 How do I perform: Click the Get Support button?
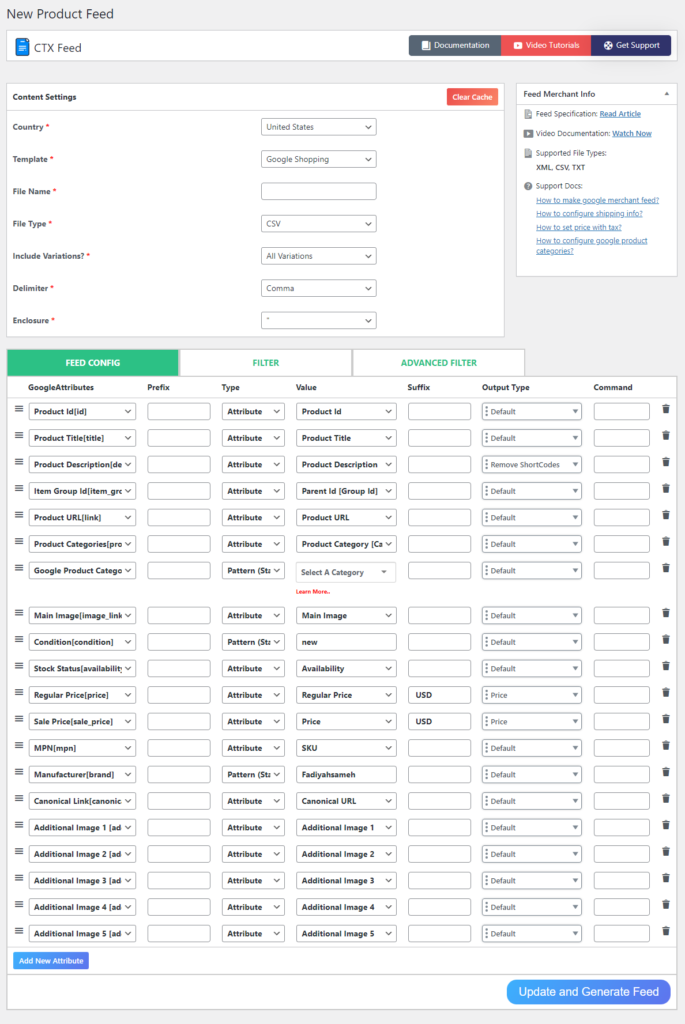pos(631,45)
